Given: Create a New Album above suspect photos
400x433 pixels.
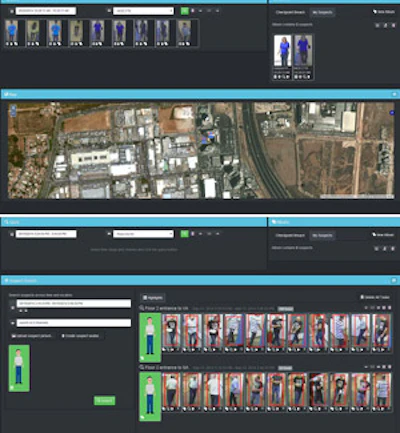Looking at the screenshot, I should click(x=383, y=12).
